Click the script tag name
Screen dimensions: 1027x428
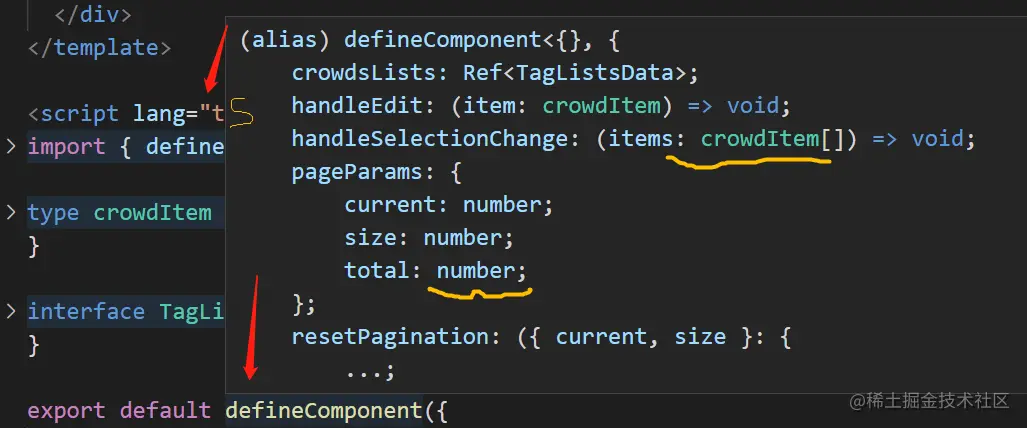click(79, 114)
